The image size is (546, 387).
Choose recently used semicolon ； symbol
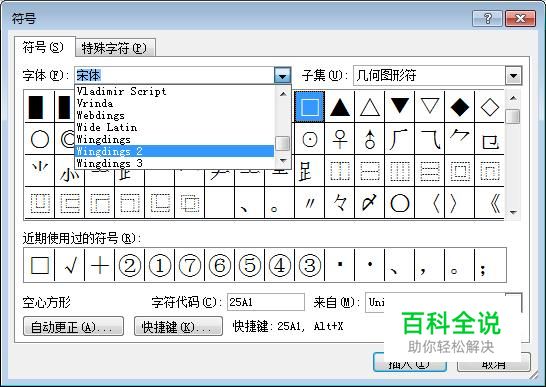coord(489,265)
